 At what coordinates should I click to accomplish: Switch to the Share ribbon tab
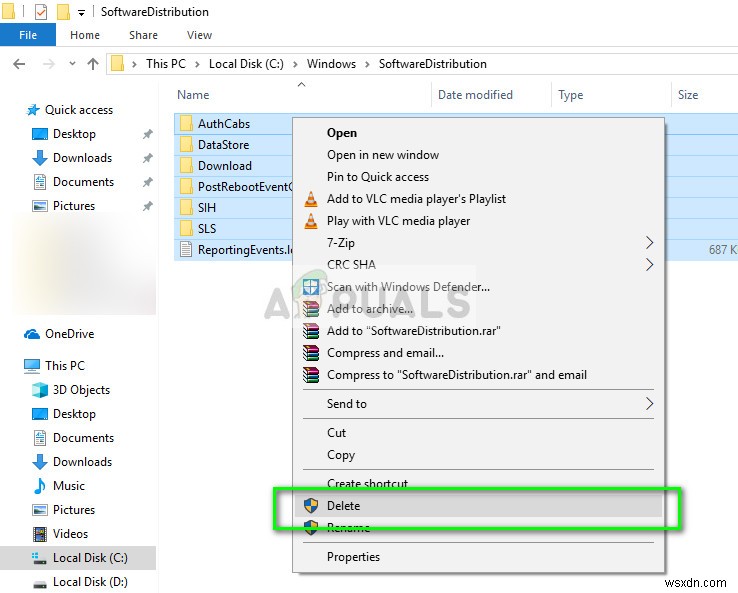pos(143,35)
